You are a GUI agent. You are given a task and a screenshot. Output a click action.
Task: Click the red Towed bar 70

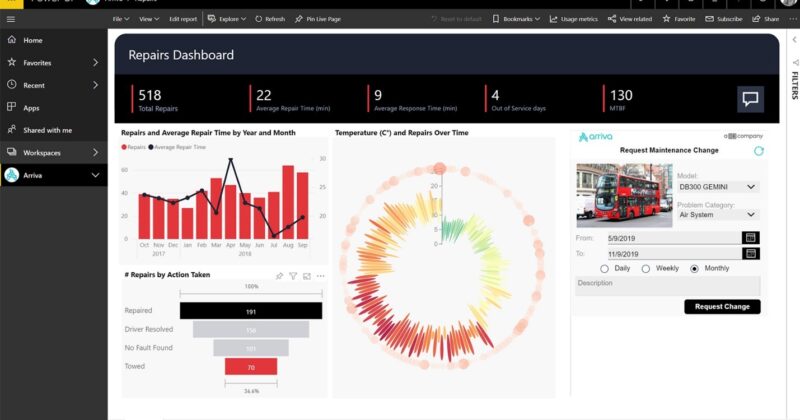[x=251, y=366]
